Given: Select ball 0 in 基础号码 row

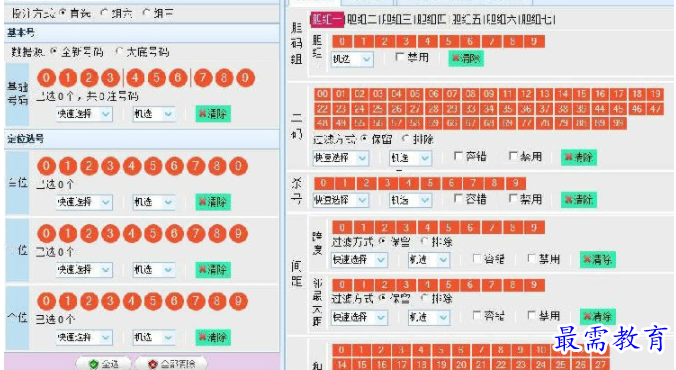Looking at the screenshot, I should coord(46,78).
